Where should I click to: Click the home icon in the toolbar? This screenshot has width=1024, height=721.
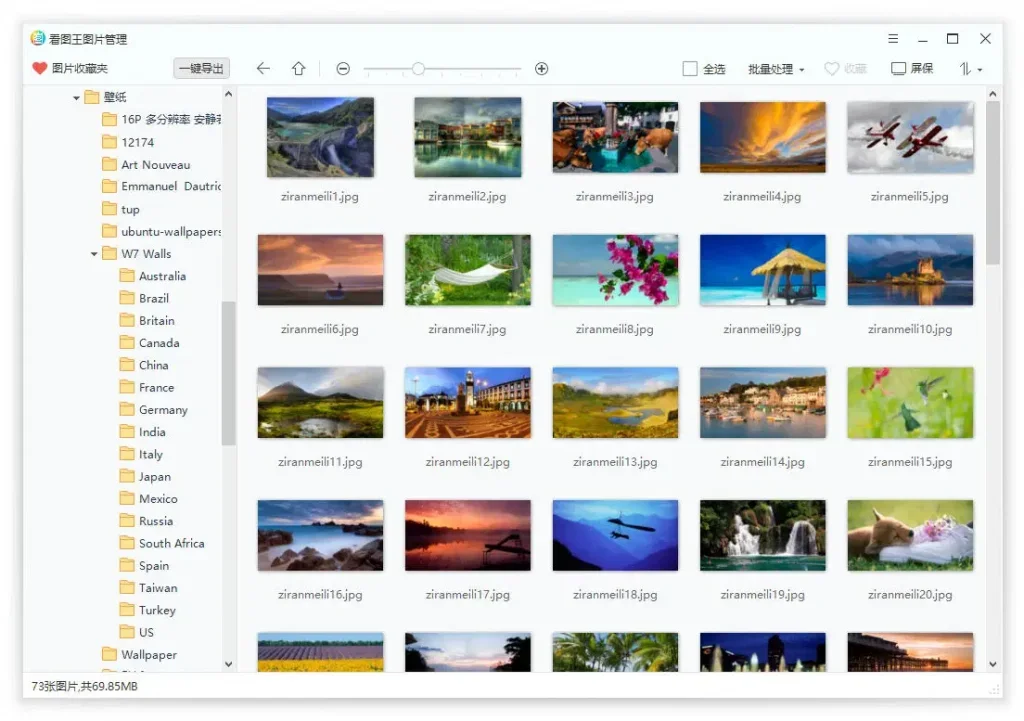click(293, 68)
